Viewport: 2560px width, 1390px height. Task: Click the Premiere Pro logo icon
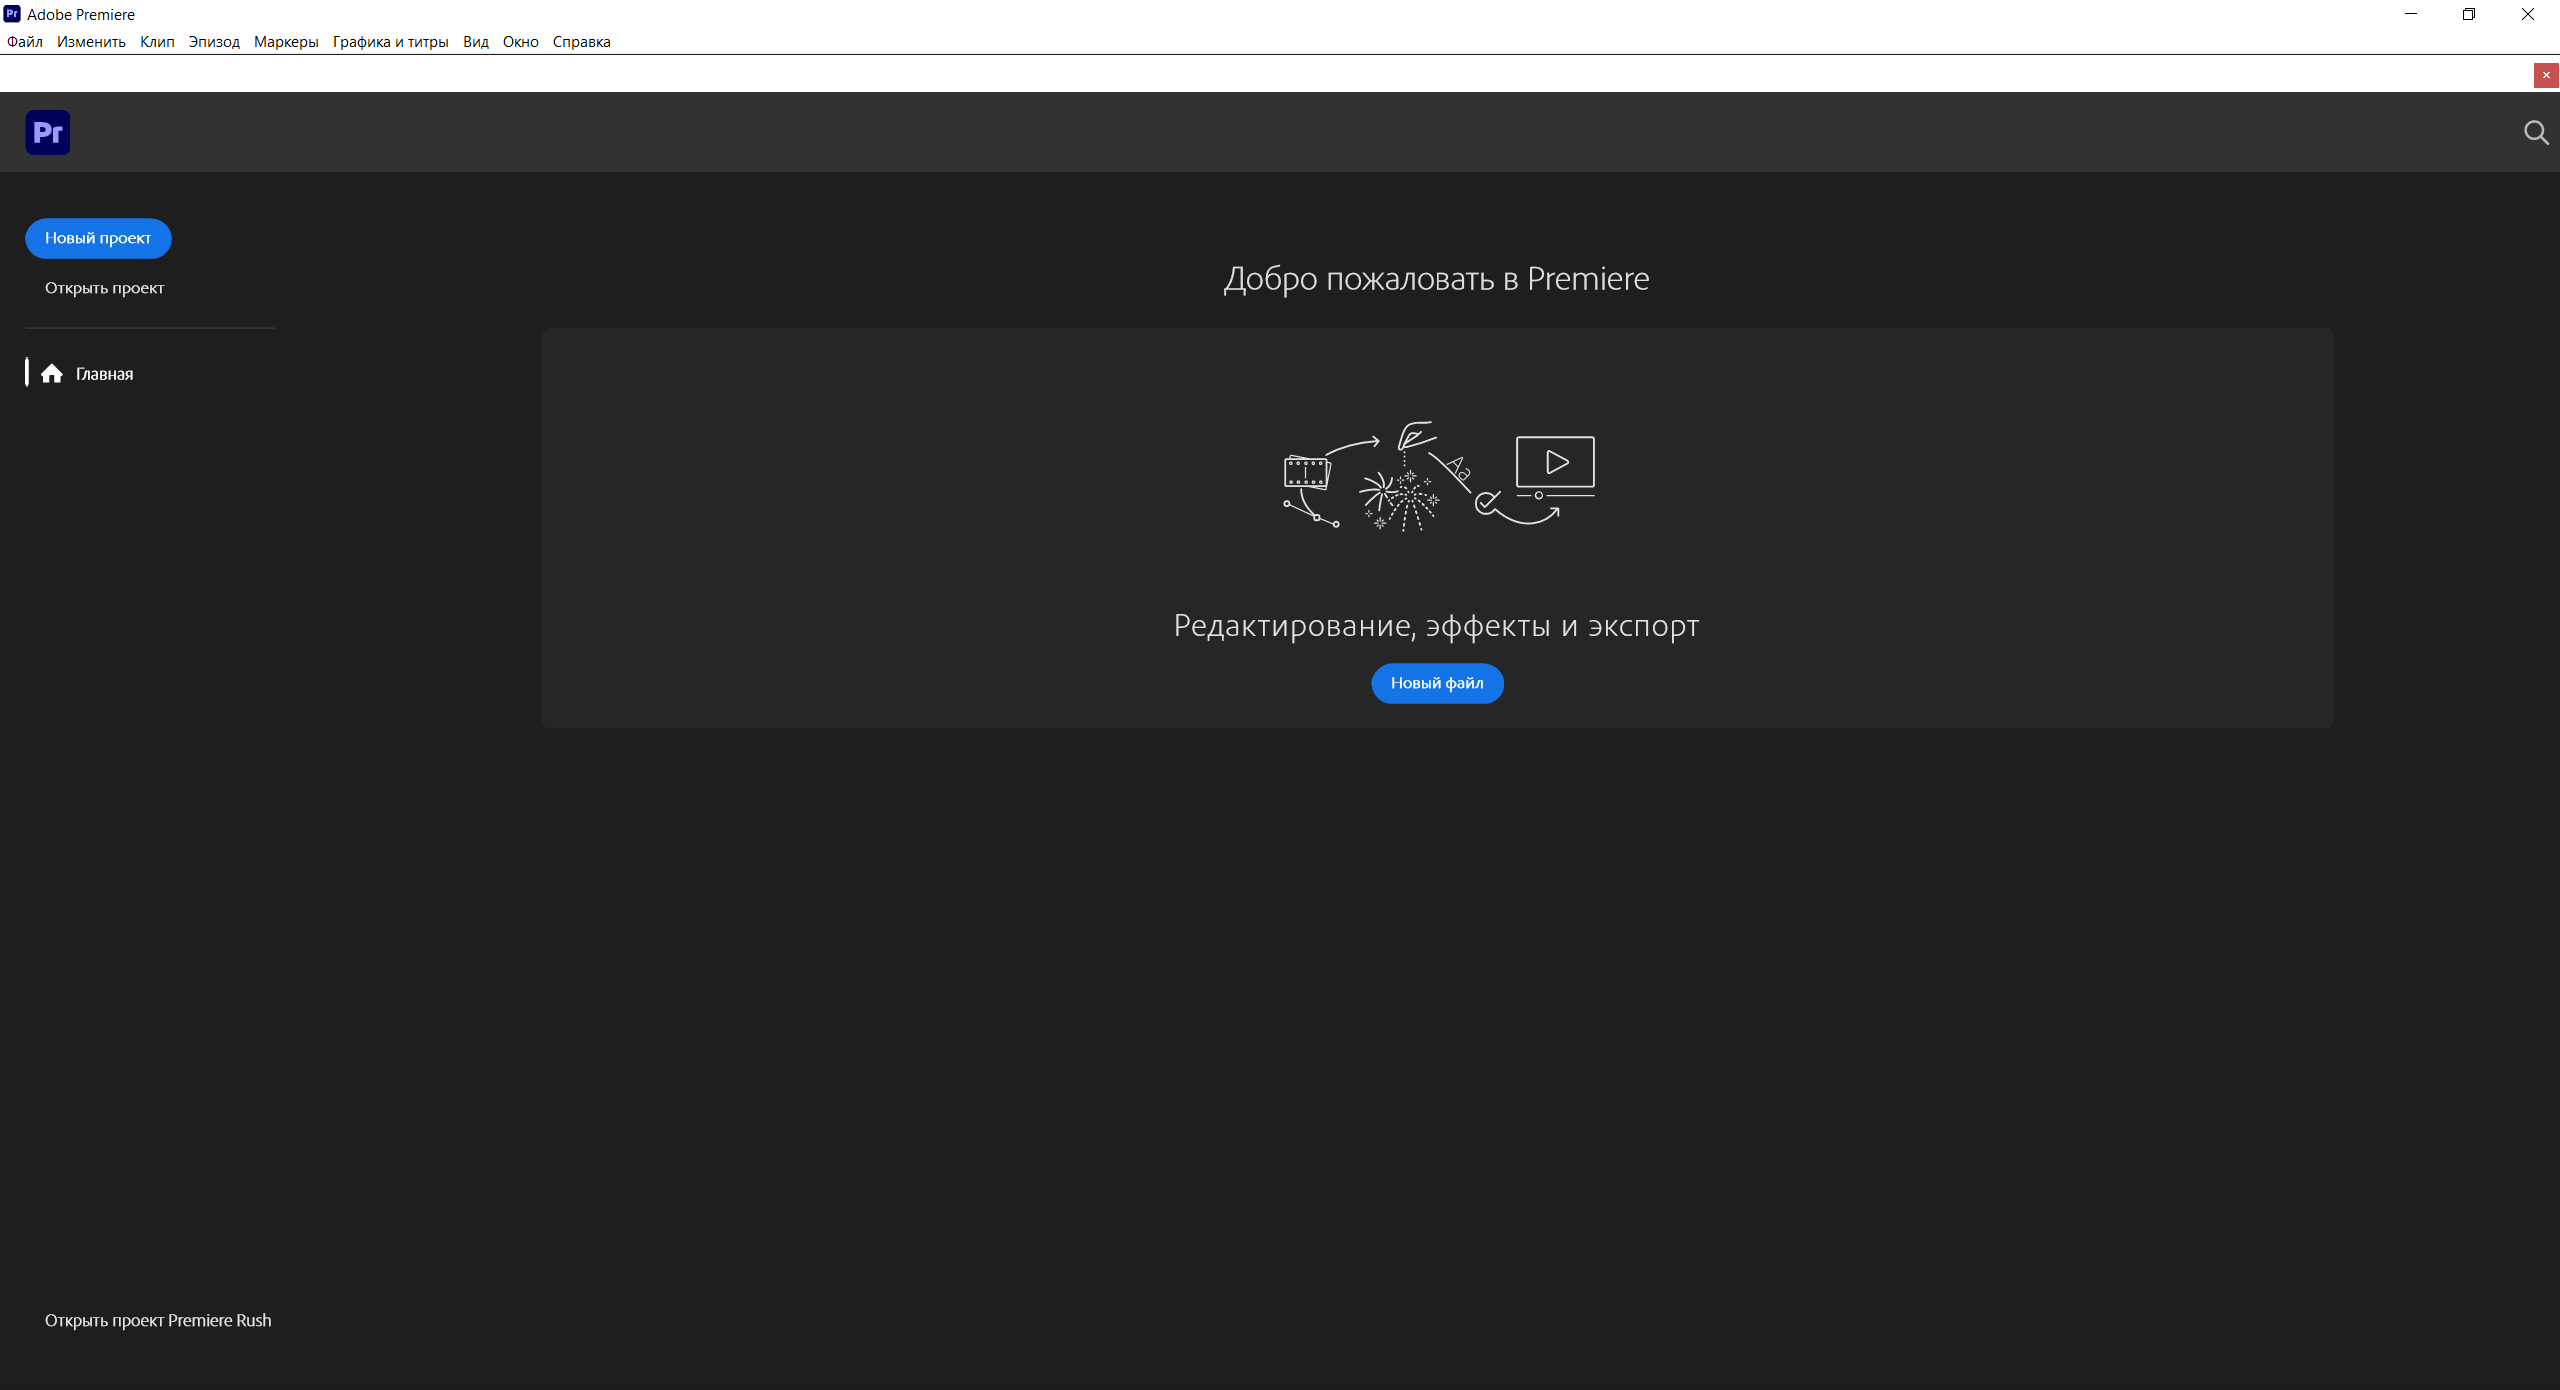48,133
